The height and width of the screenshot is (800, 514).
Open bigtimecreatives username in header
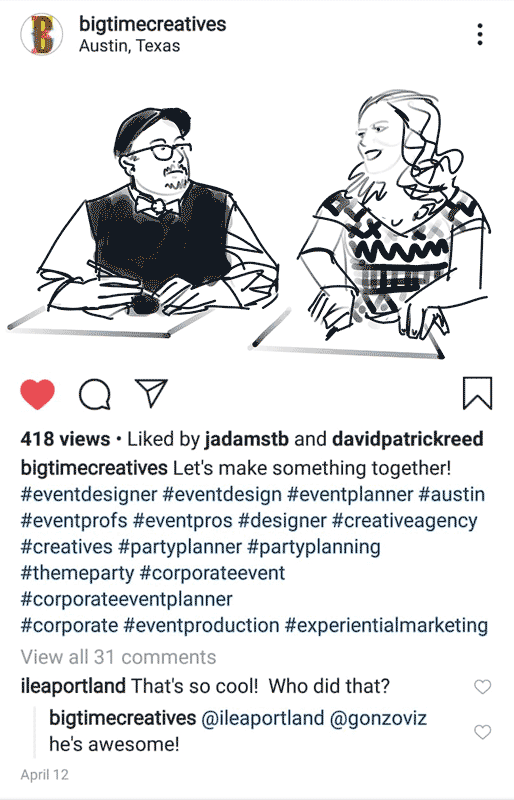point(153,24)
